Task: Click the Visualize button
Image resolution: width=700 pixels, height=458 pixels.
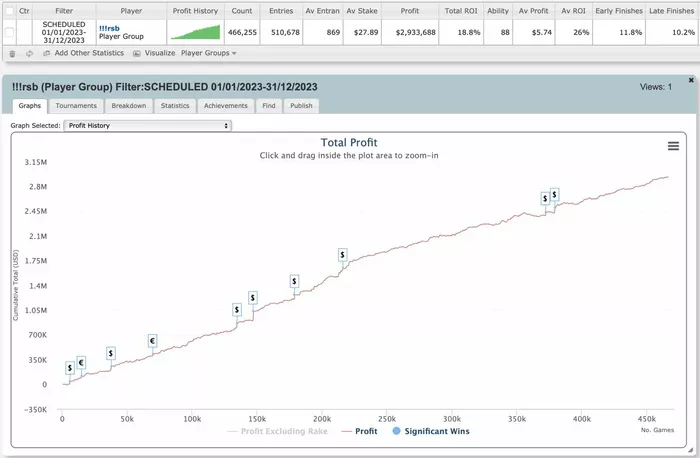Action: tap(160, 53)
